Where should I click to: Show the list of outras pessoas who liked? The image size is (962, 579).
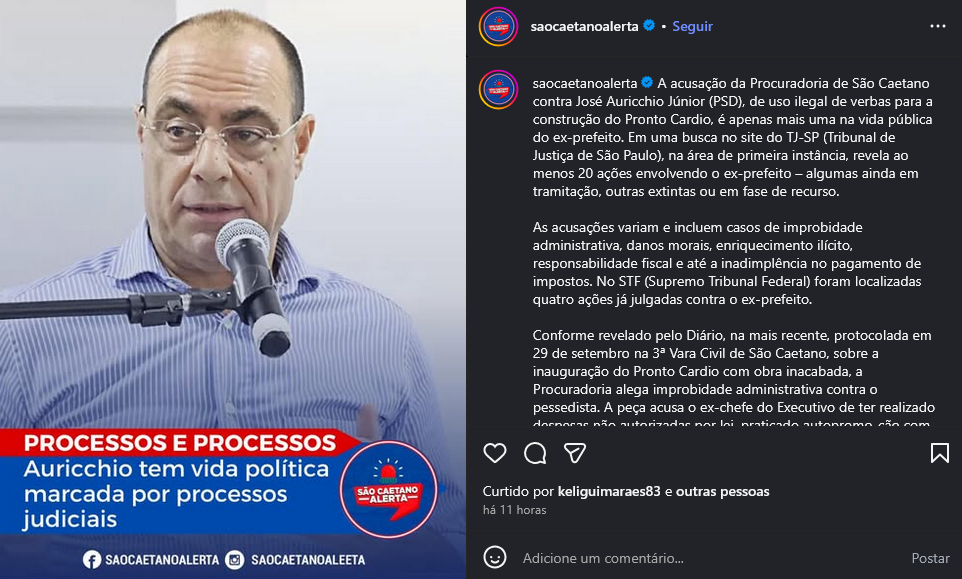(722, 491)
